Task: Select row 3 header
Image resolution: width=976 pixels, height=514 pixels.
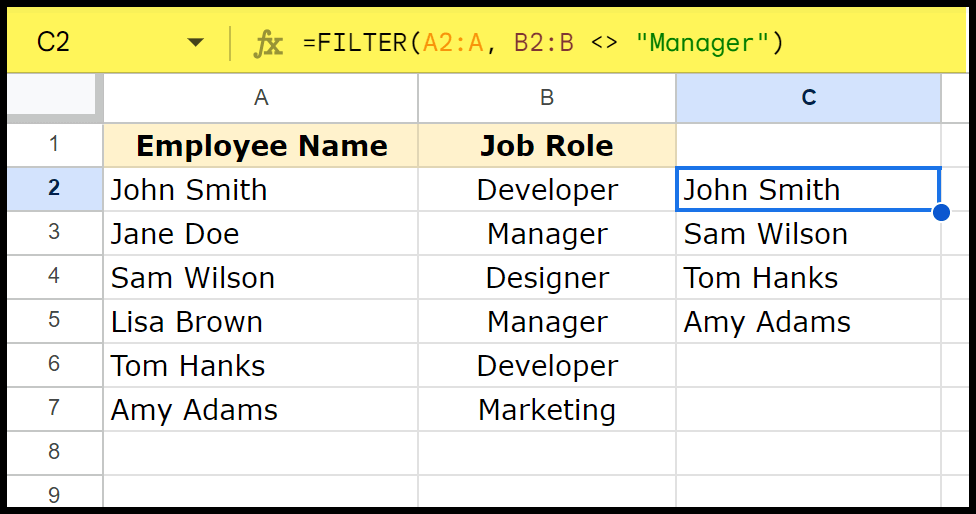Action: tap(55, 233)
